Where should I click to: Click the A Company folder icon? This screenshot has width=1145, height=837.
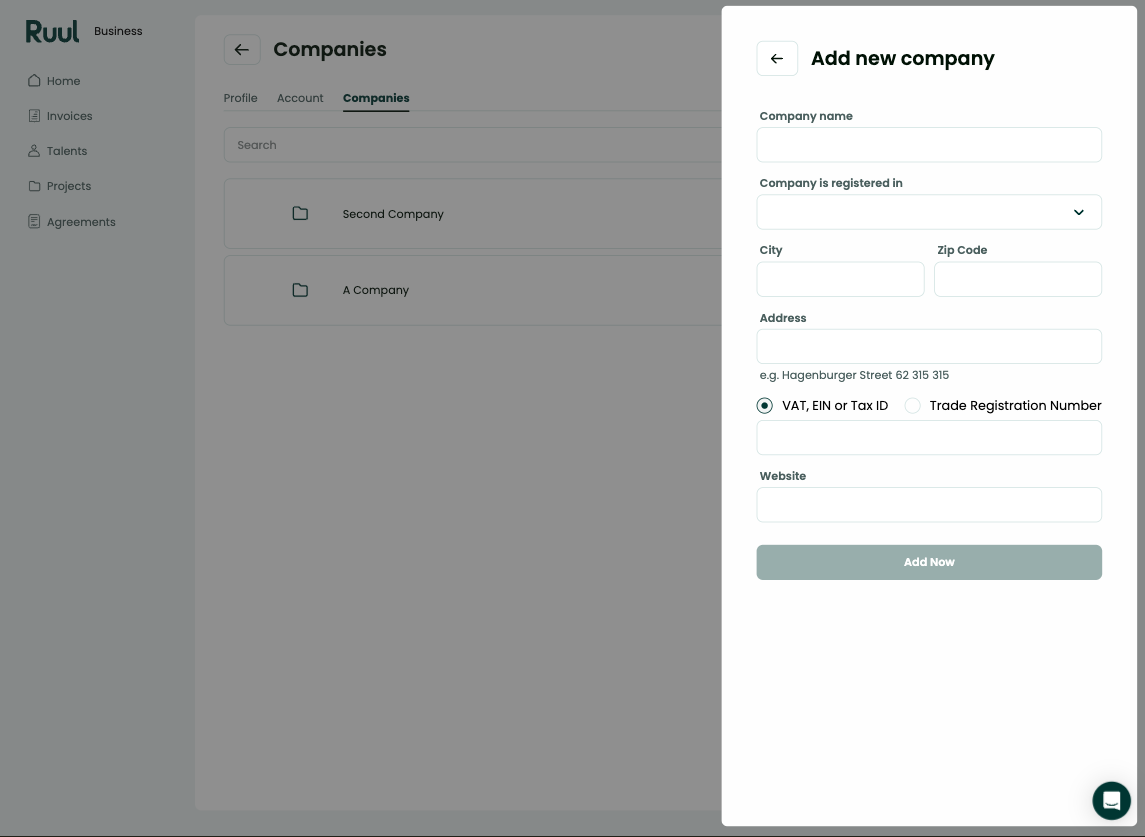[300, 290]
